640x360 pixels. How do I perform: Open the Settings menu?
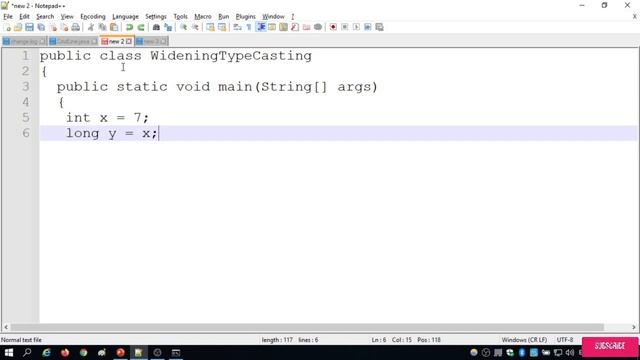(x=156, y=17)
